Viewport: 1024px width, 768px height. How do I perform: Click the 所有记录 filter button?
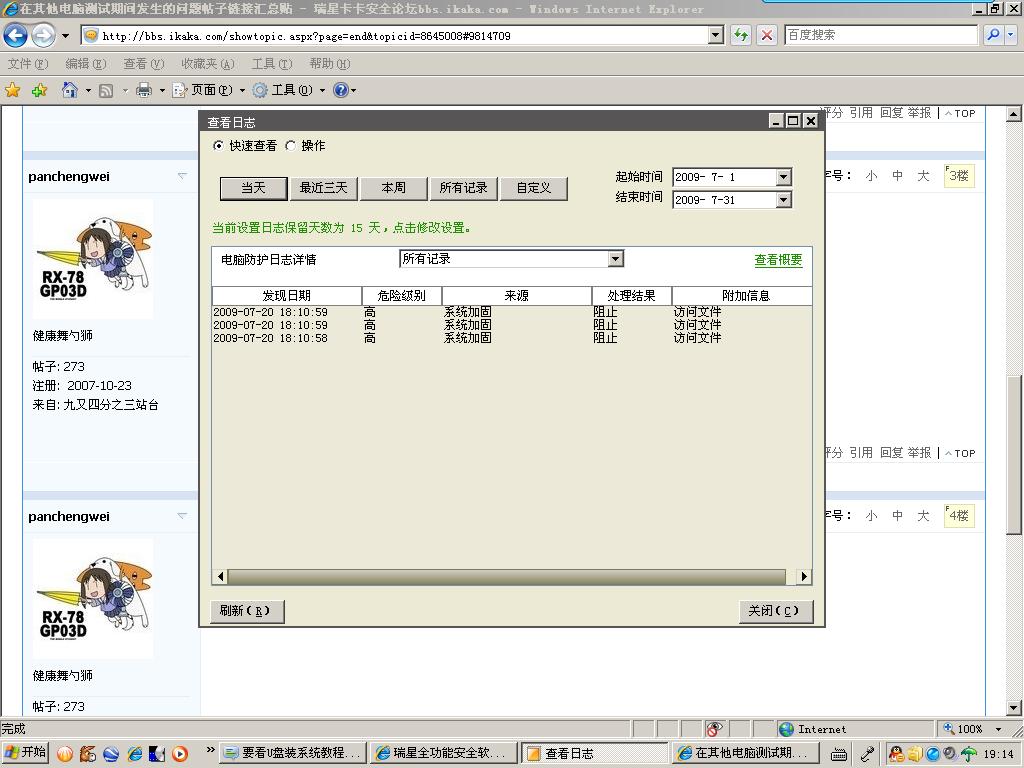tap(464, 188)
